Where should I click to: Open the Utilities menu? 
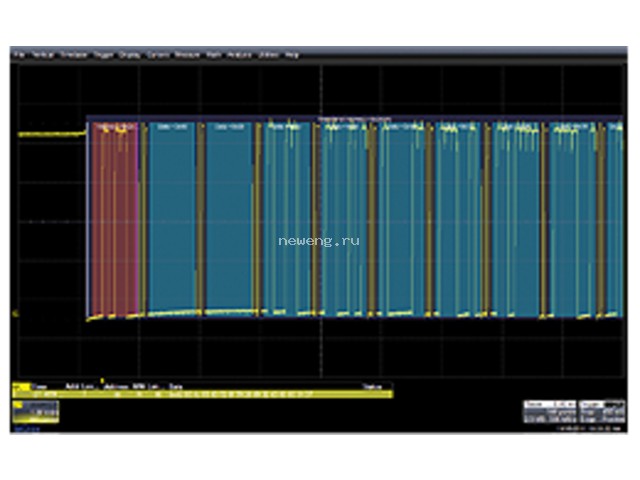(269, 54)
